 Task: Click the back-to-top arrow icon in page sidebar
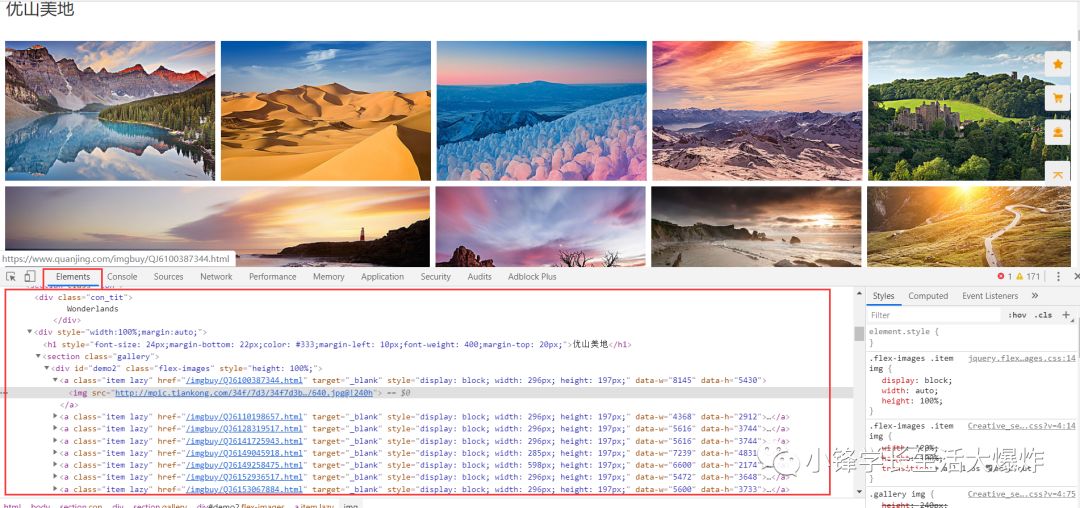1058,173
